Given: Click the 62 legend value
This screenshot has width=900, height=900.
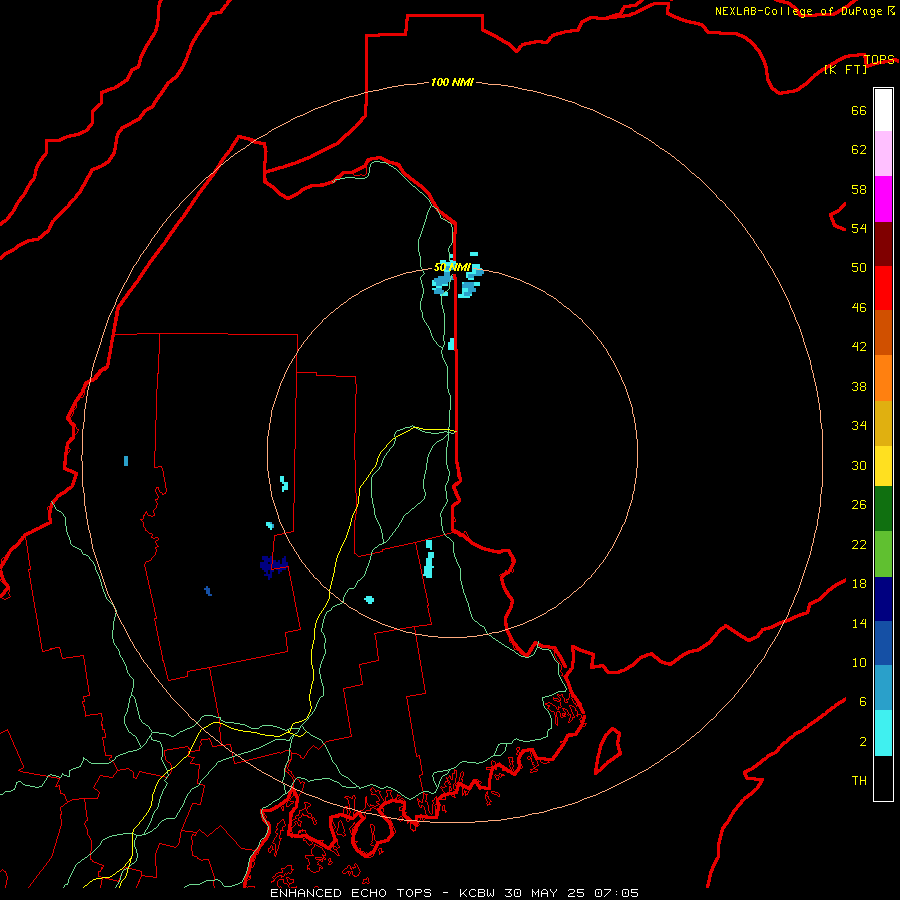Looking at the screenshot, I should (x=859, y=149).
